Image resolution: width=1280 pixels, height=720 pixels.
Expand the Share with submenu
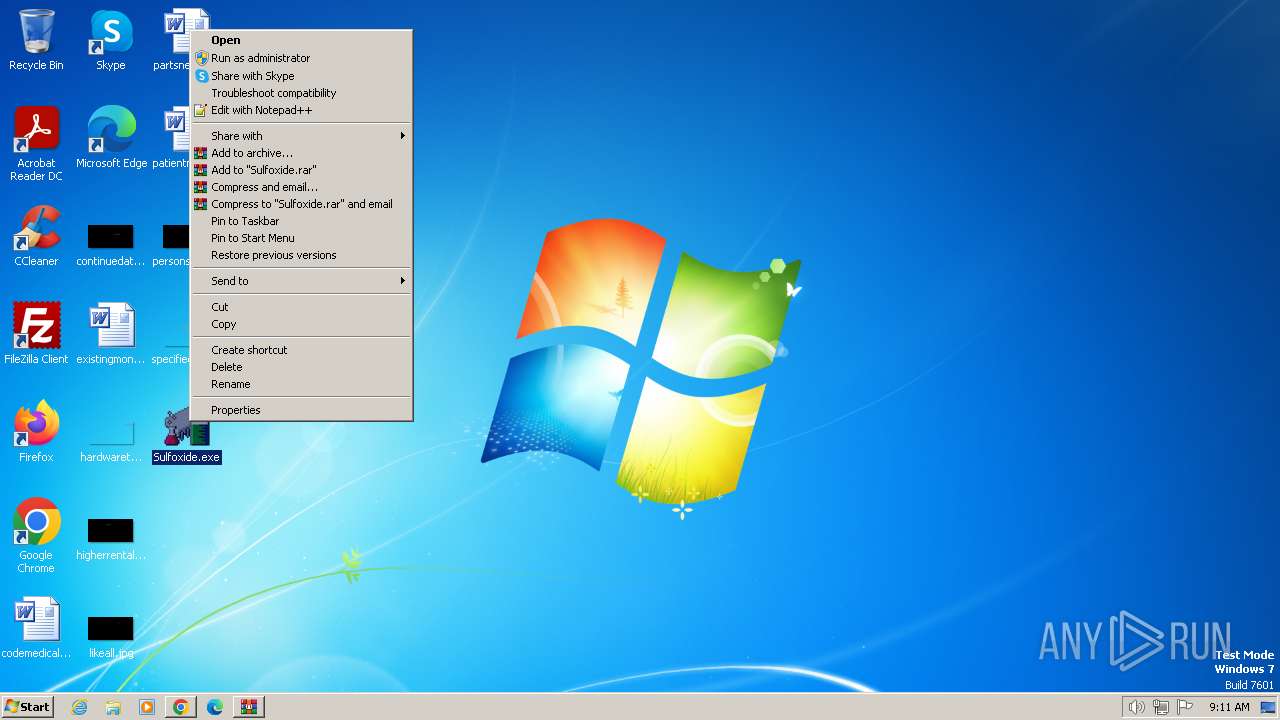pos(301,136)
